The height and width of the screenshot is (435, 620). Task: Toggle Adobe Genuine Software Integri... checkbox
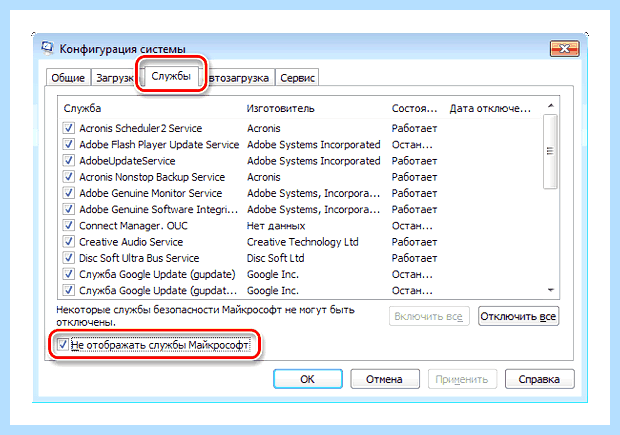tap(68, 209)
